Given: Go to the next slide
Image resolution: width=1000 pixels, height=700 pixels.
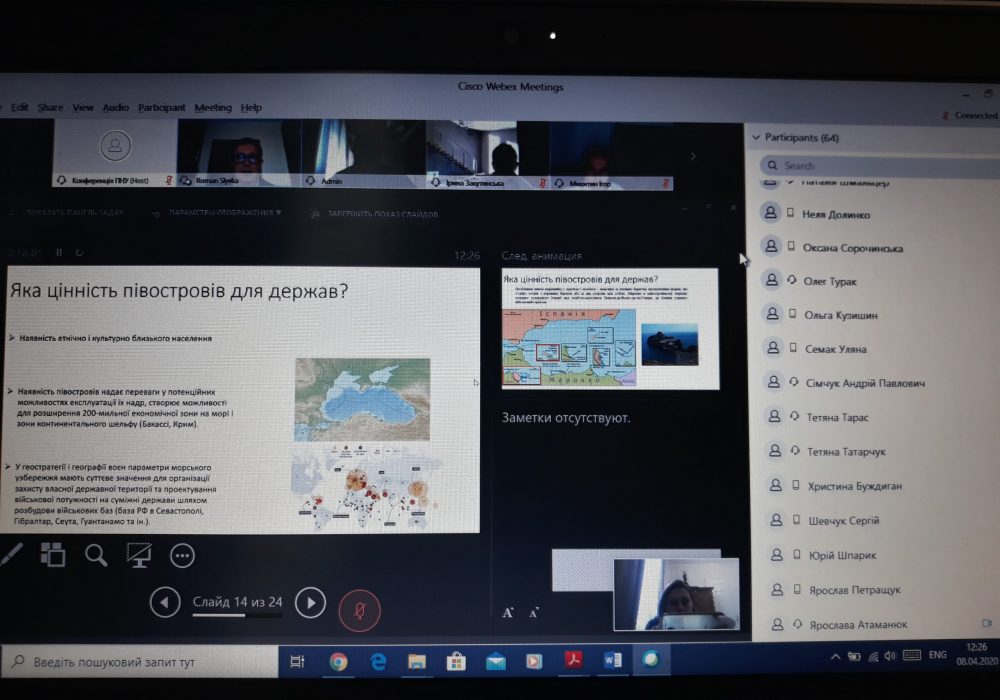Looking at the screenshot, I should 310,602.
